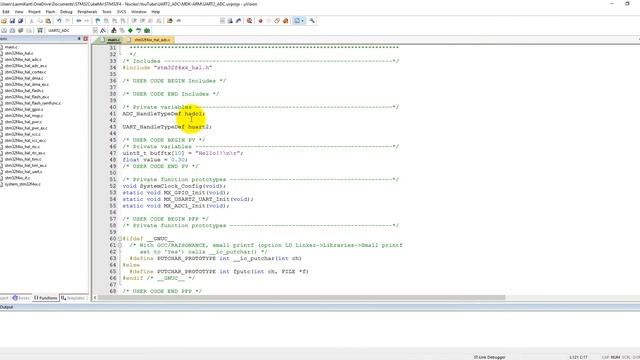Redo the last undone edit
The height and width of the screenshot is (360, 640).
(68, 21)
